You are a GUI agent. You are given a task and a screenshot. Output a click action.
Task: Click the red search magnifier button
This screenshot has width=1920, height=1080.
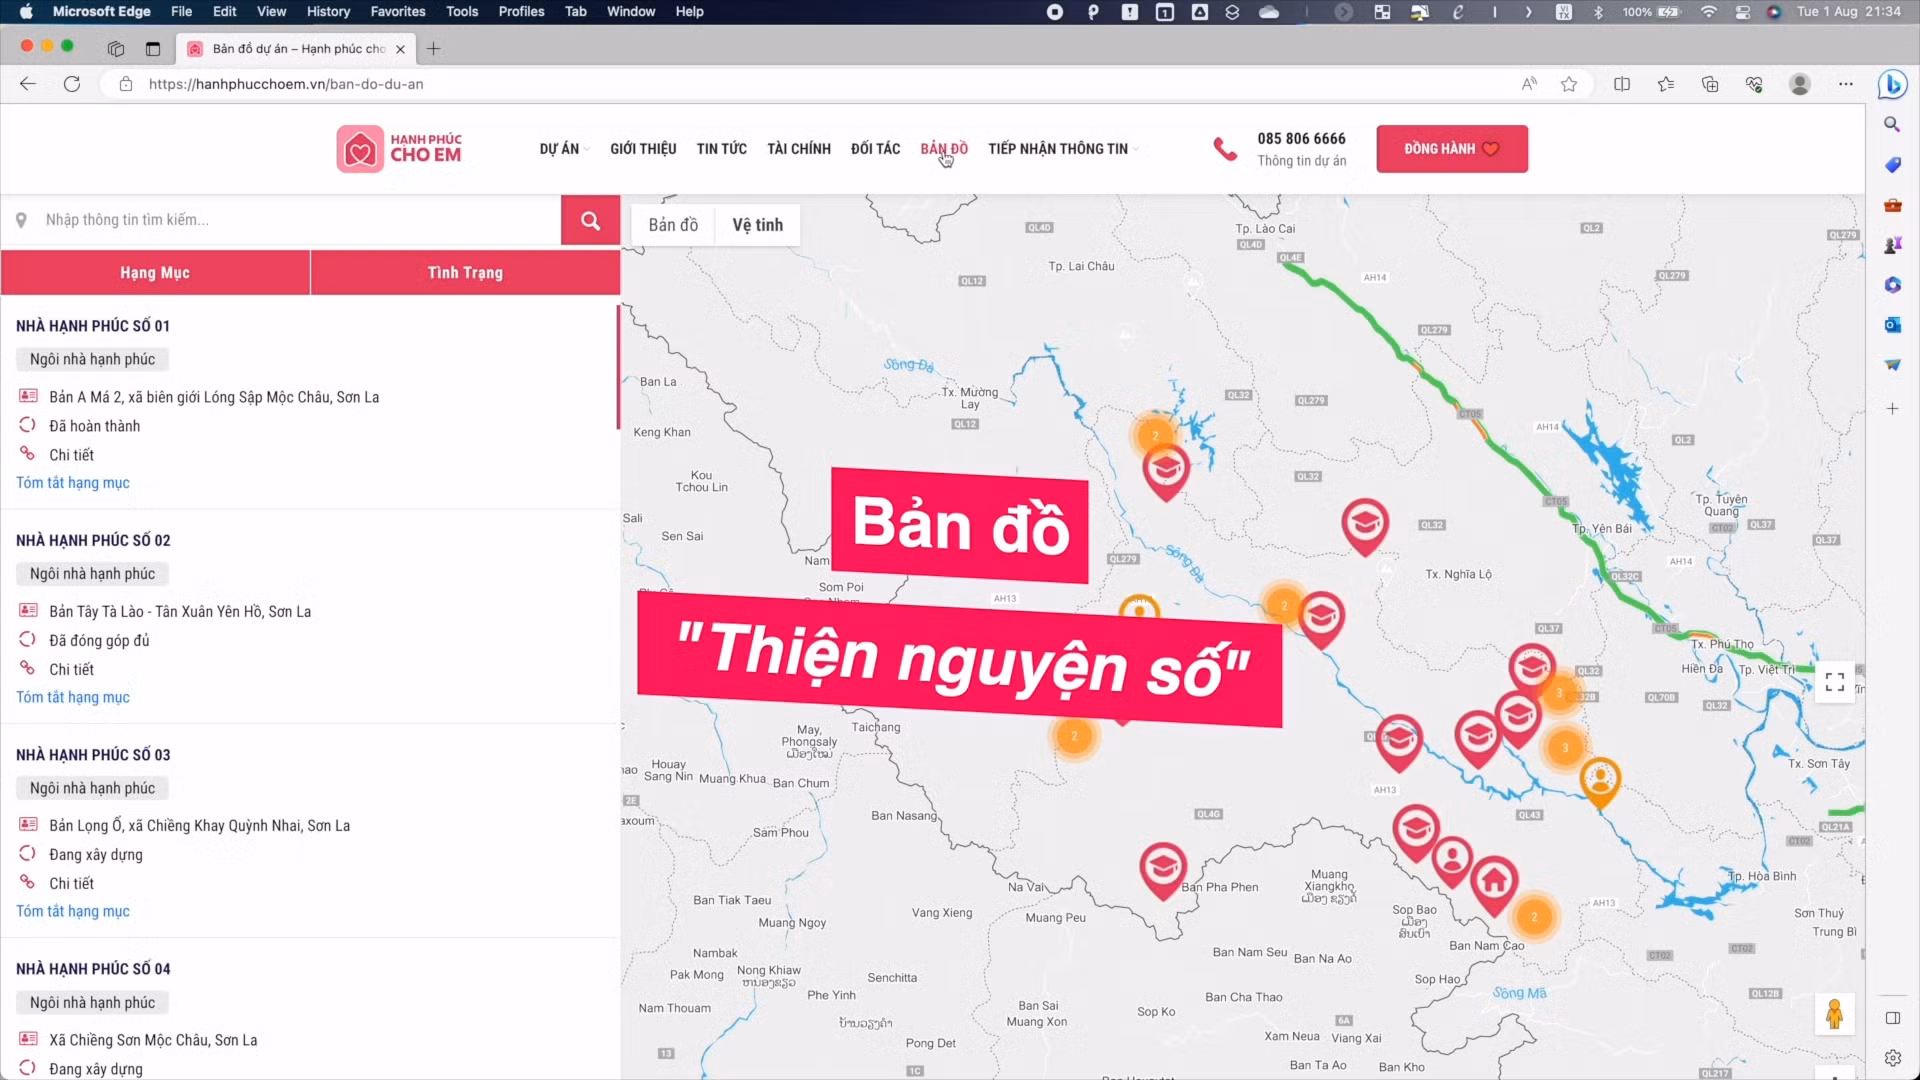[590, 221]
